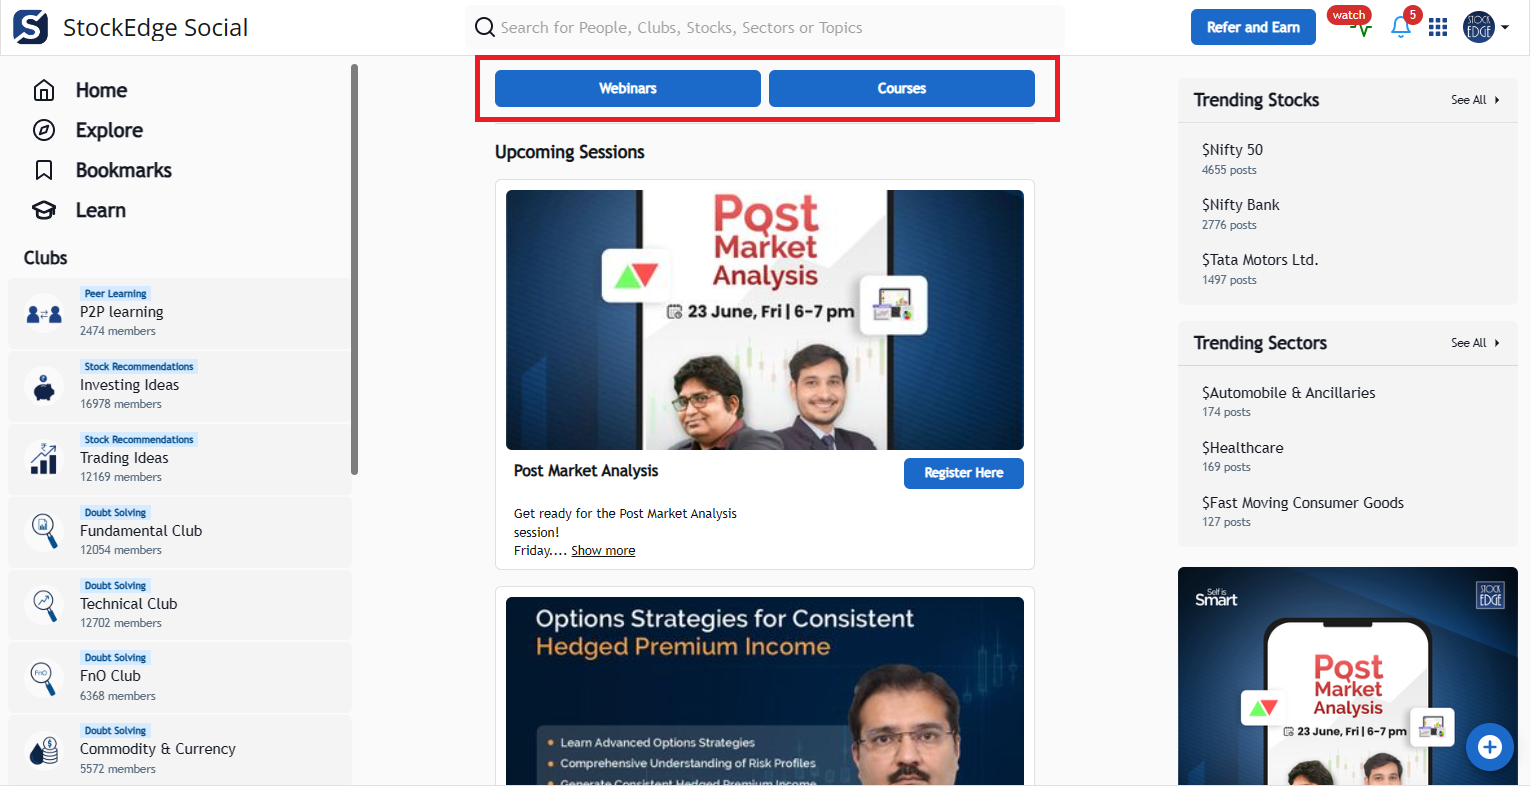The image size is (1531, 786).
Task: Open the Investing Ideas piggy bank icon
Action: (x=44, y=387)
